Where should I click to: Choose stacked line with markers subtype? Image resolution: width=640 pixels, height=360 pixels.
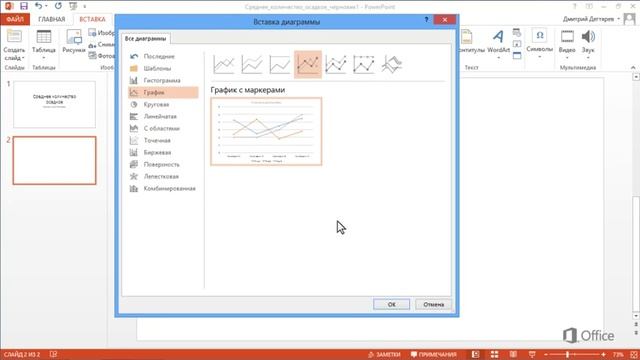(x=336, y=64)
